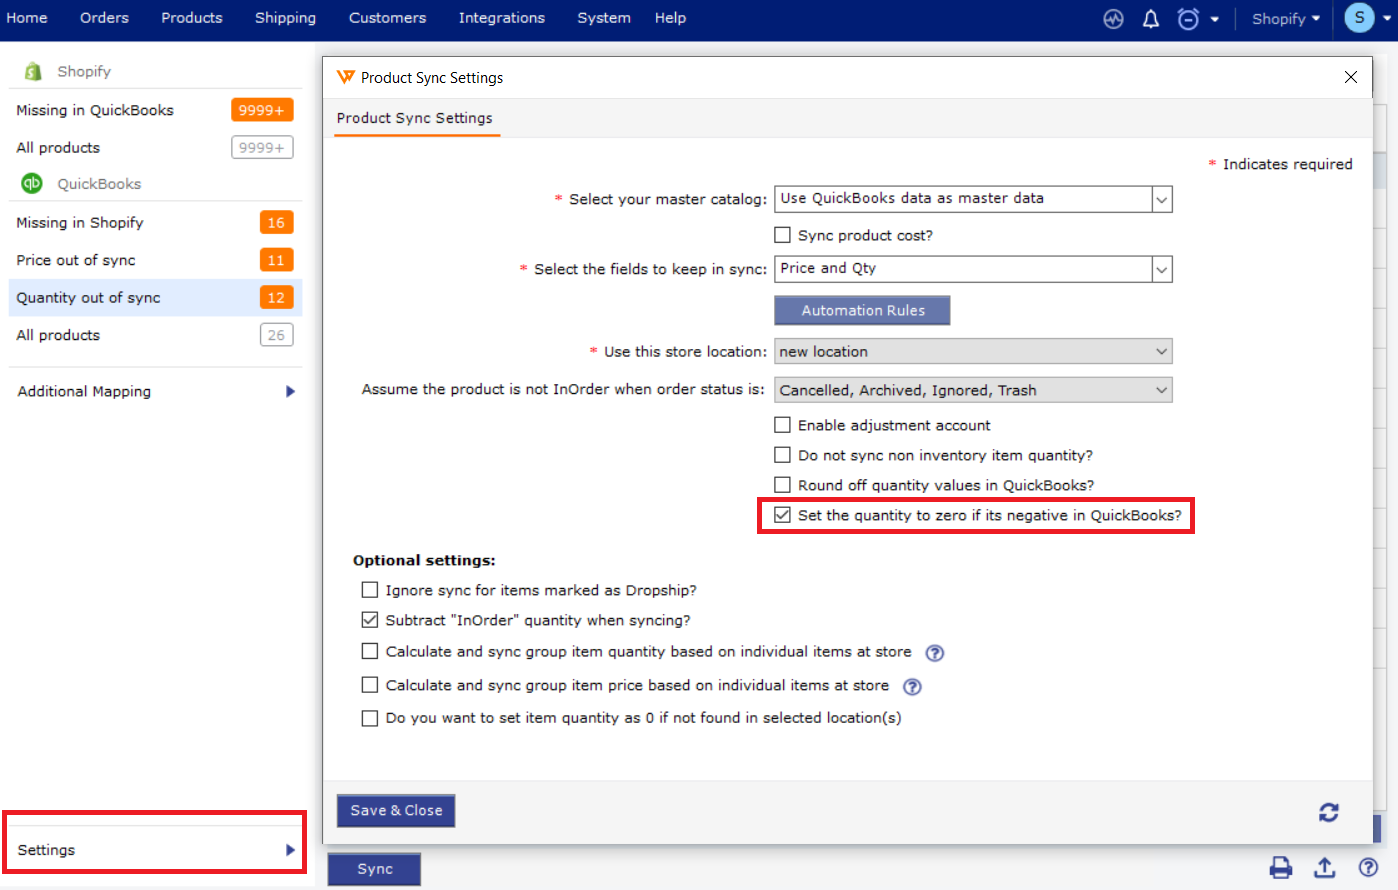
Task: Click Additional Mapping in sidebar
Action: (84, 392)
